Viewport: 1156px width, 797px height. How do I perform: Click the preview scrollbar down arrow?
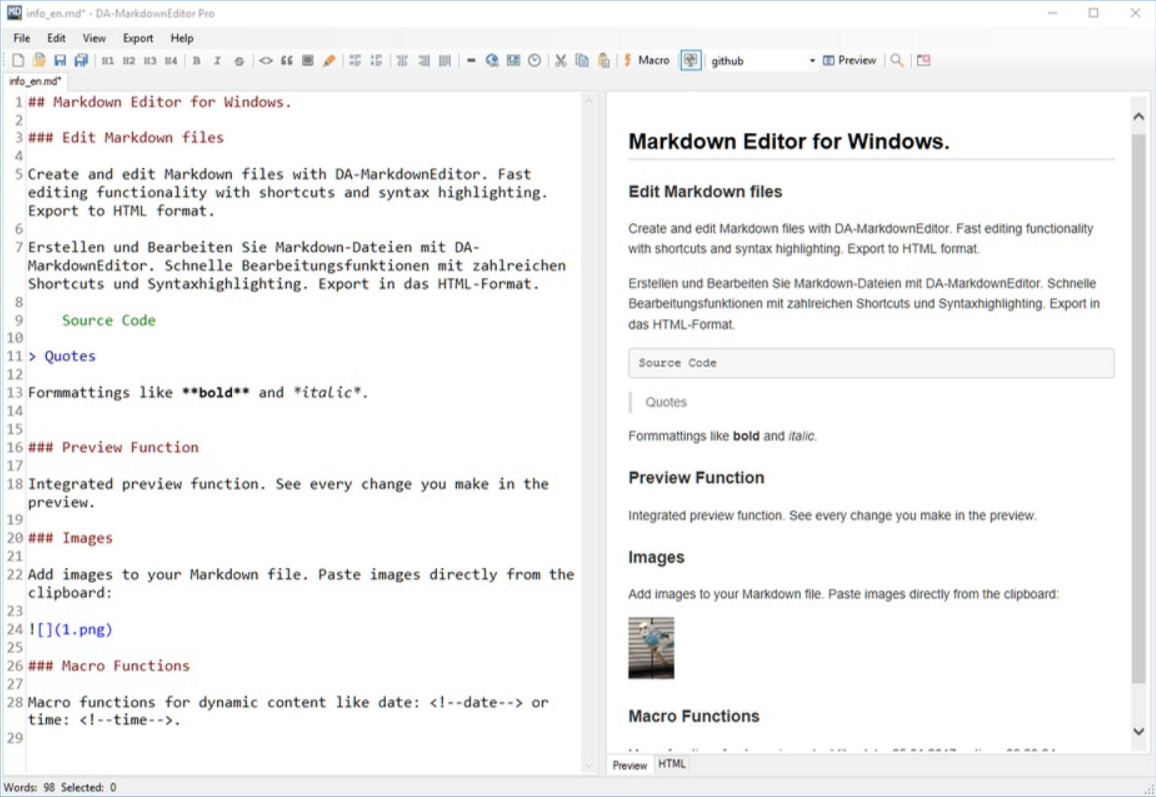tap(1138, 731)
